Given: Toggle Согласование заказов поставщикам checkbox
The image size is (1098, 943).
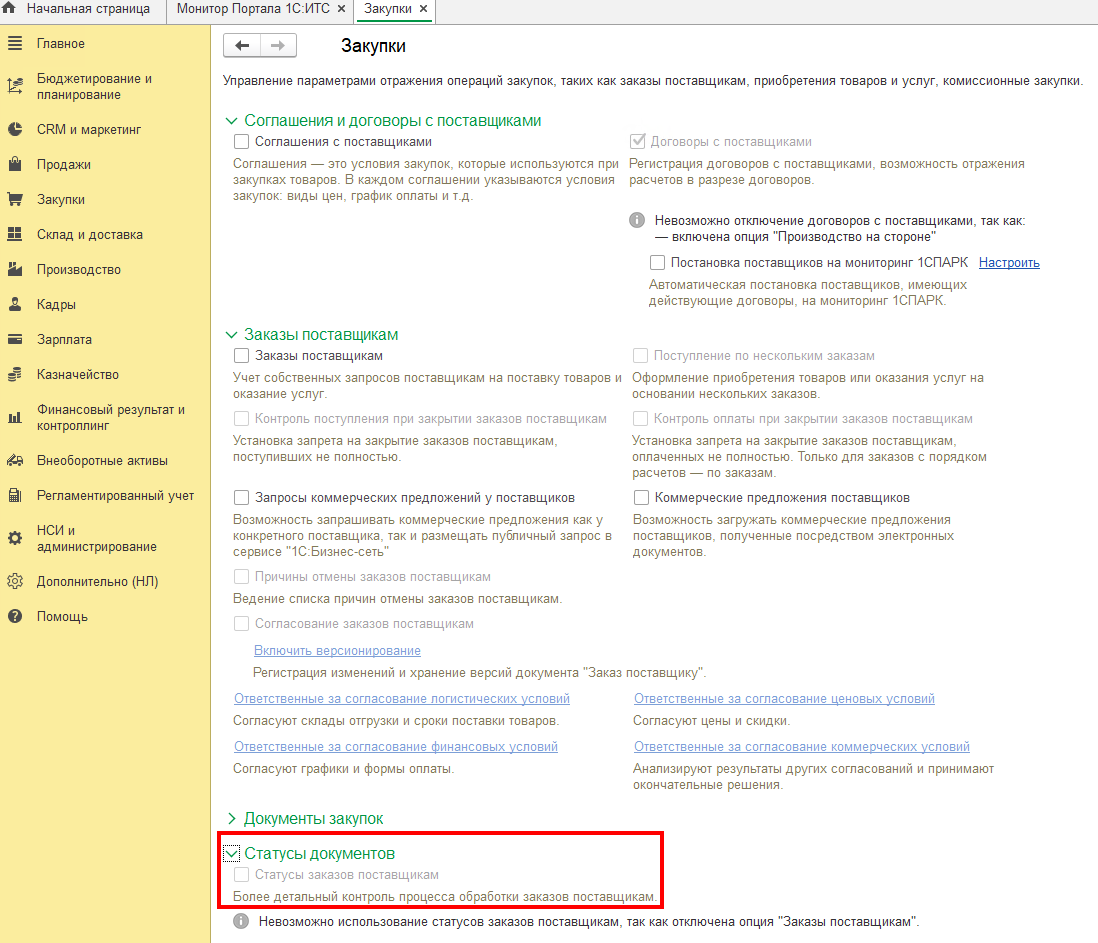Looking at the screenshot, I should coord(242,624).
